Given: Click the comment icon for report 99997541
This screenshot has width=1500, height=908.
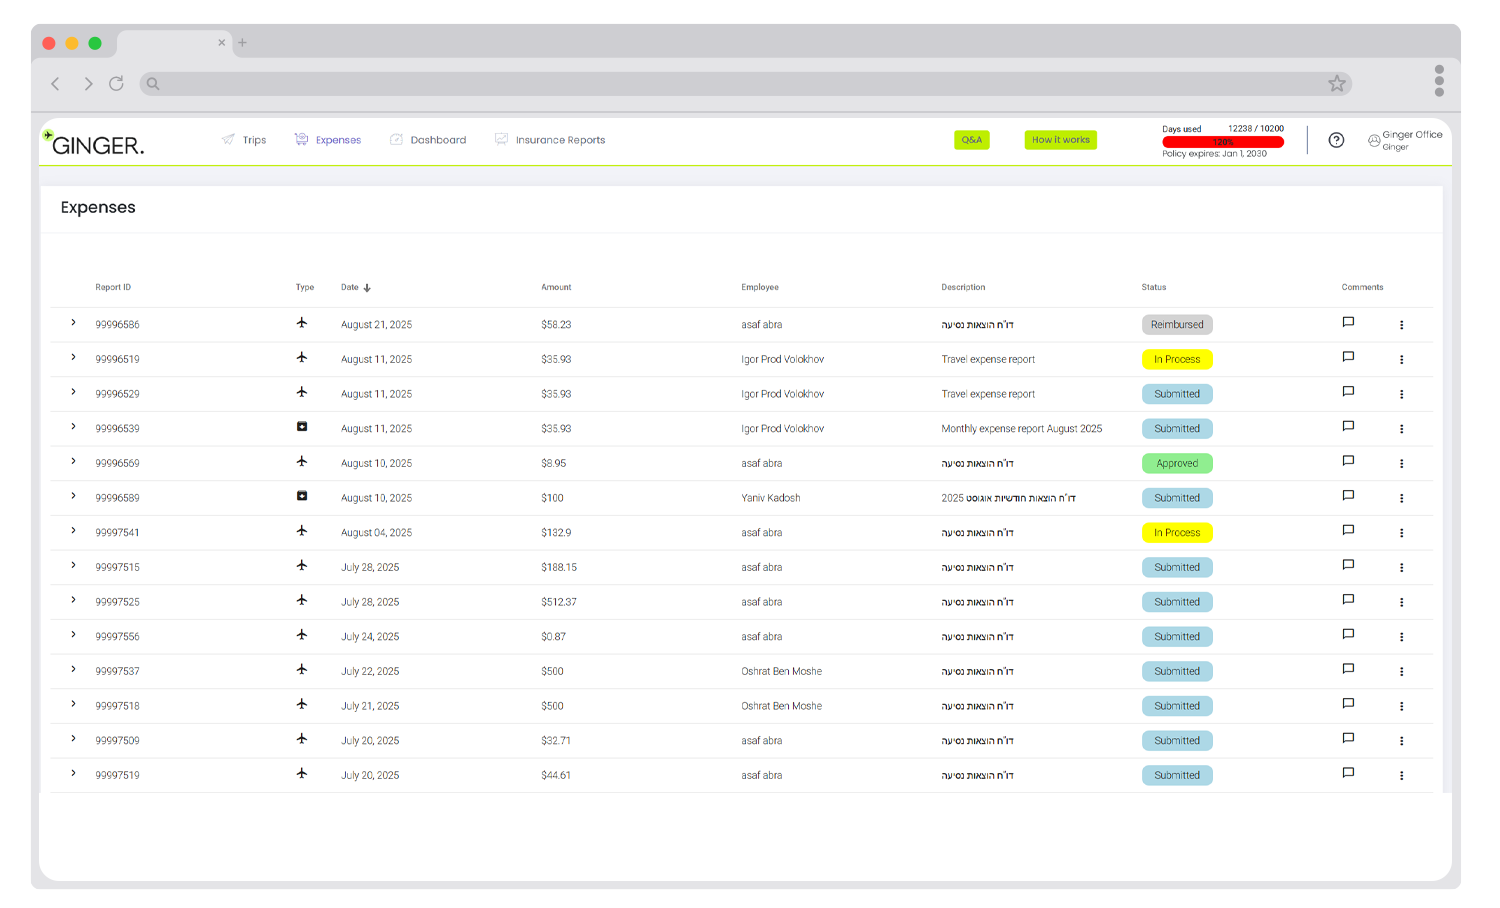Looking at the screenshot, I should point(1348,531).
